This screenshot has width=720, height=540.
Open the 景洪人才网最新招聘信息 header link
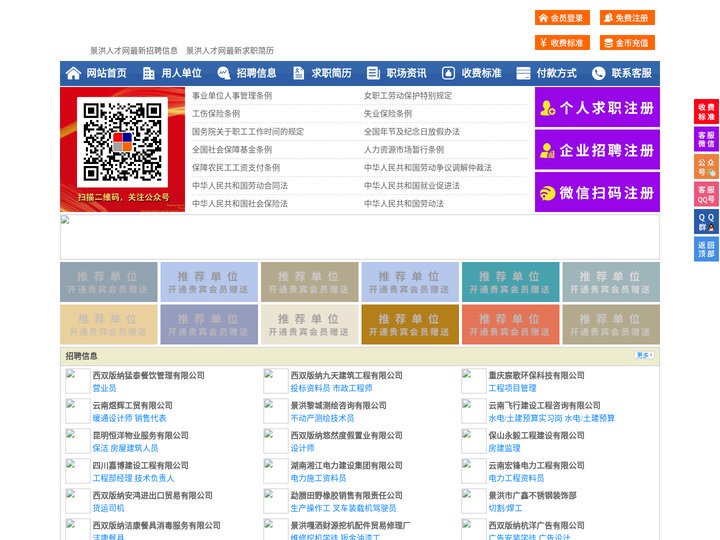point(134,51)
